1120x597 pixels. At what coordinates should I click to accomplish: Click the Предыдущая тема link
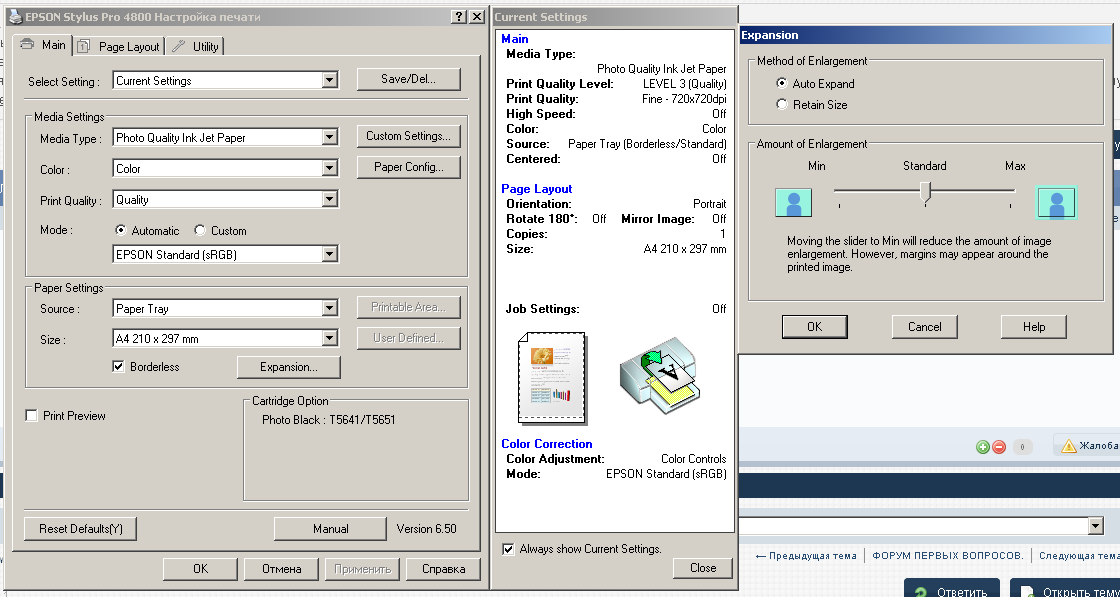(806, 556)
